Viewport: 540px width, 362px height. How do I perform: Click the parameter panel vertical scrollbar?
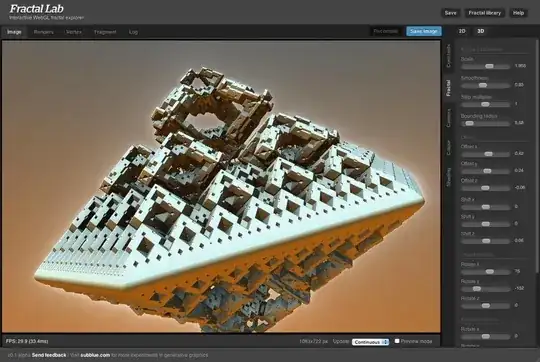[x=538, y=155]
